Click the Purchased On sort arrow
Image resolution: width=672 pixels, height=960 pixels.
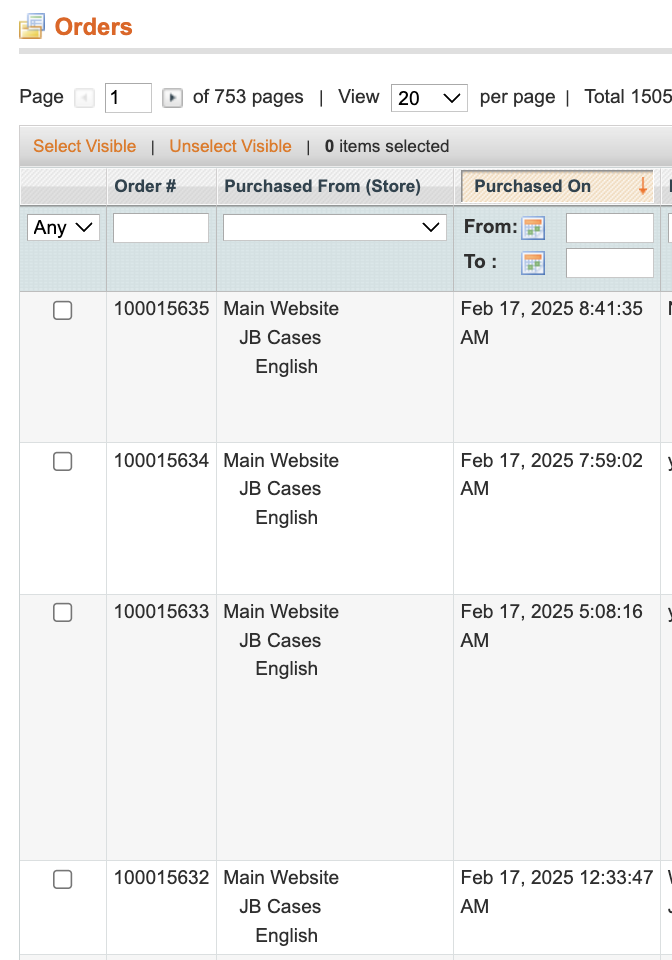(643, 186)
